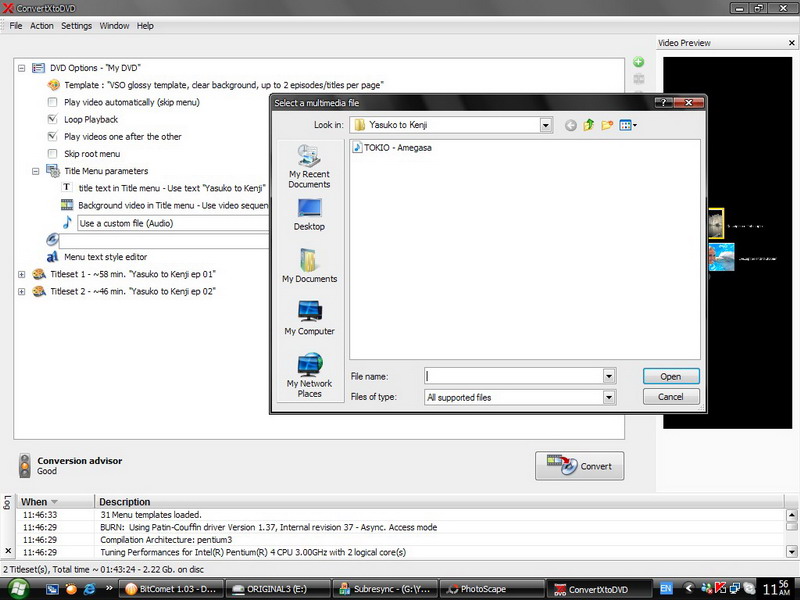The image size is (800, 600).
Task: Open My Documents in the places bar
Action: click(309, 266)
